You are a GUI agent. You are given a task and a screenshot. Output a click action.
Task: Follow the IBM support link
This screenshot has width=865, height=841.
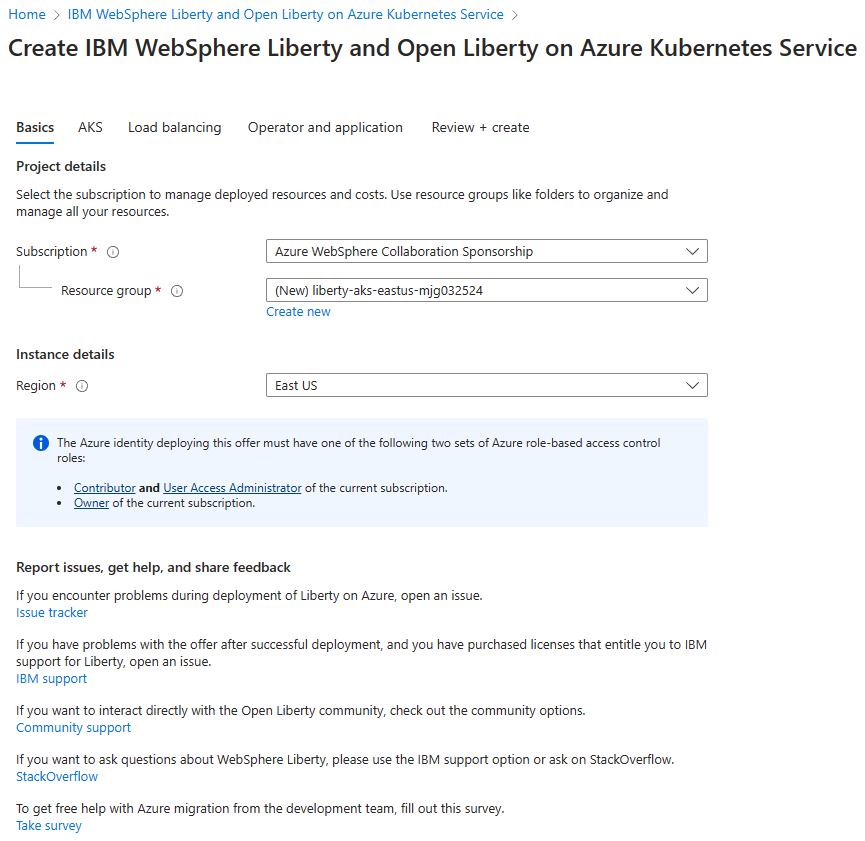point(51,679)
